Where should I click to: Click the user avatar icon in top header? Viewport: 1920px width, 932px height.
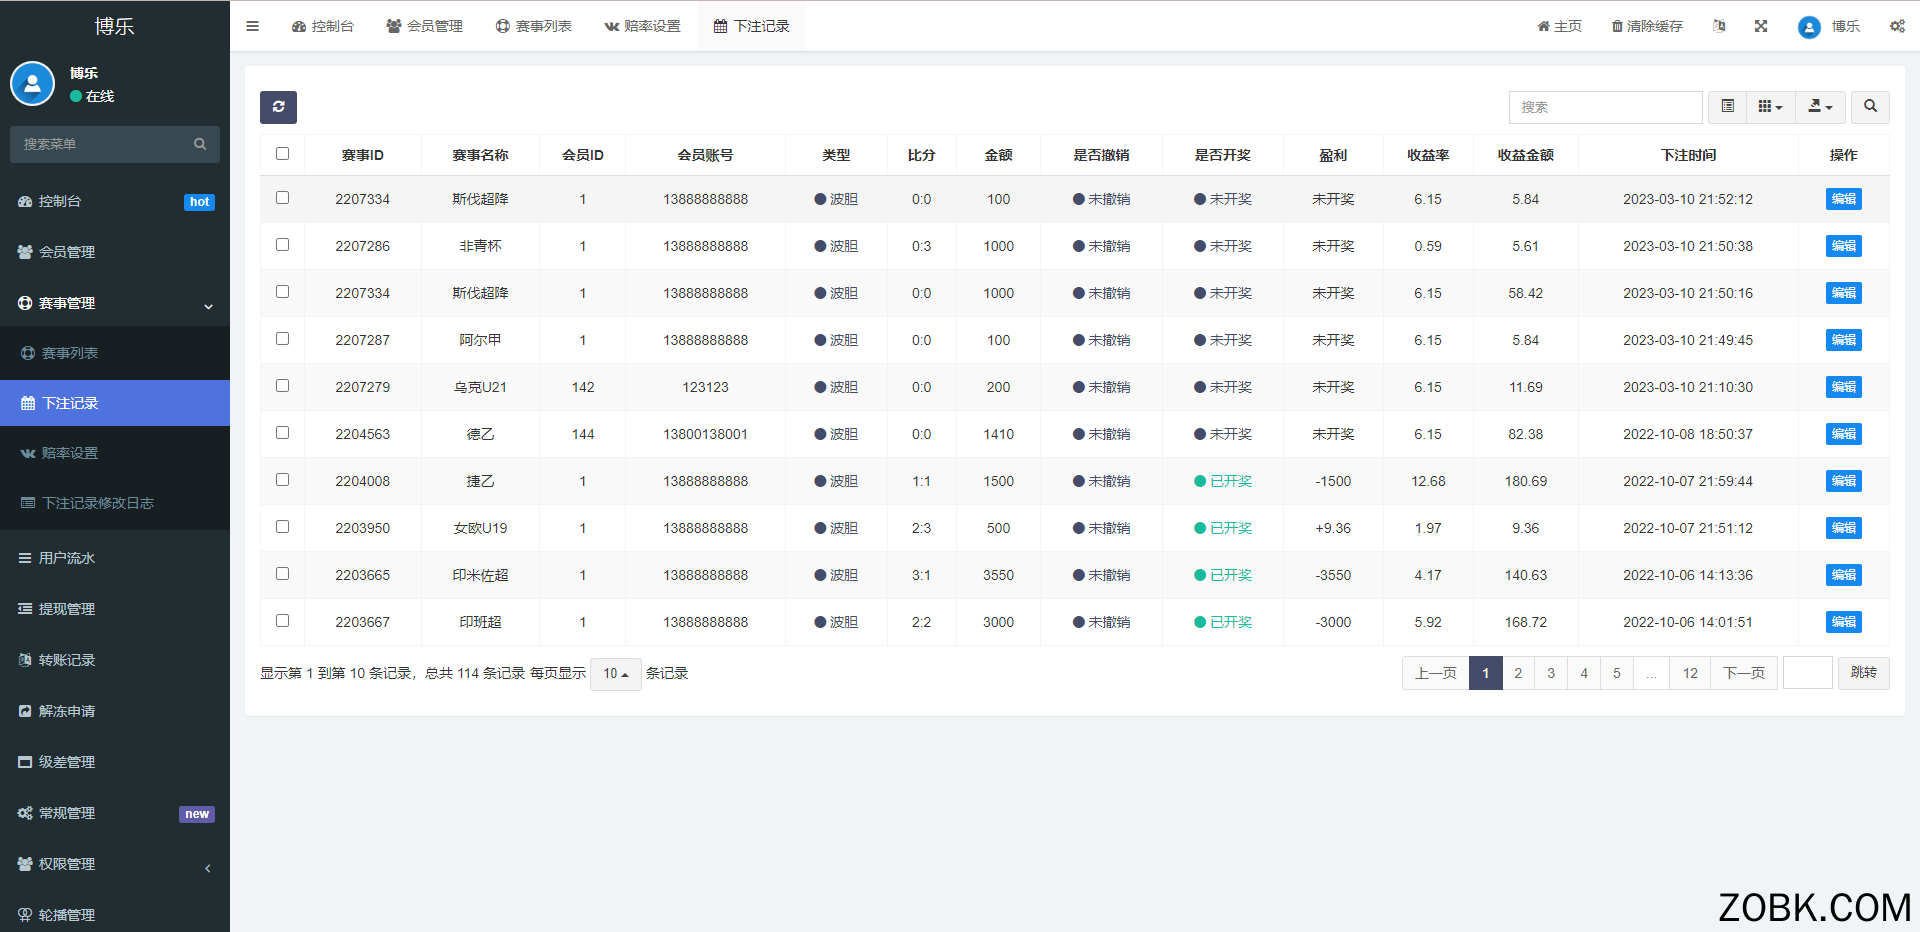1809,27
